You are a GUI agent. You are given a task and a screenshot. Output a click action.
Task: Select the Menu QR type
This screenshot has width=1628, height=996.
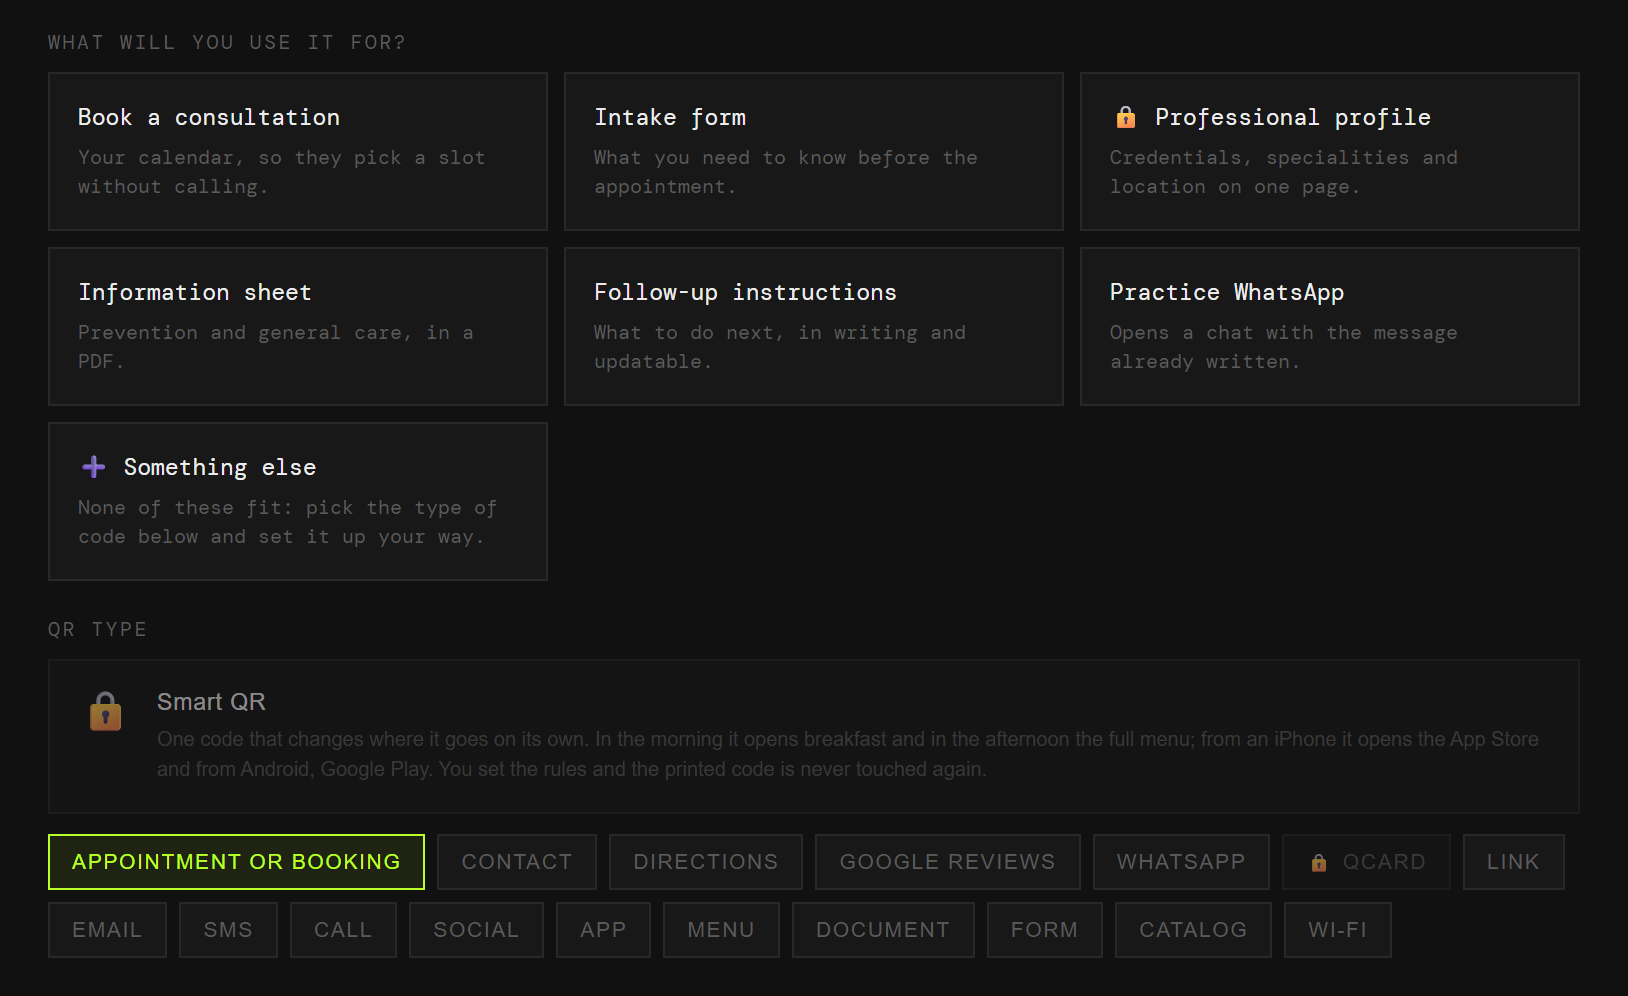coord(721,930)
